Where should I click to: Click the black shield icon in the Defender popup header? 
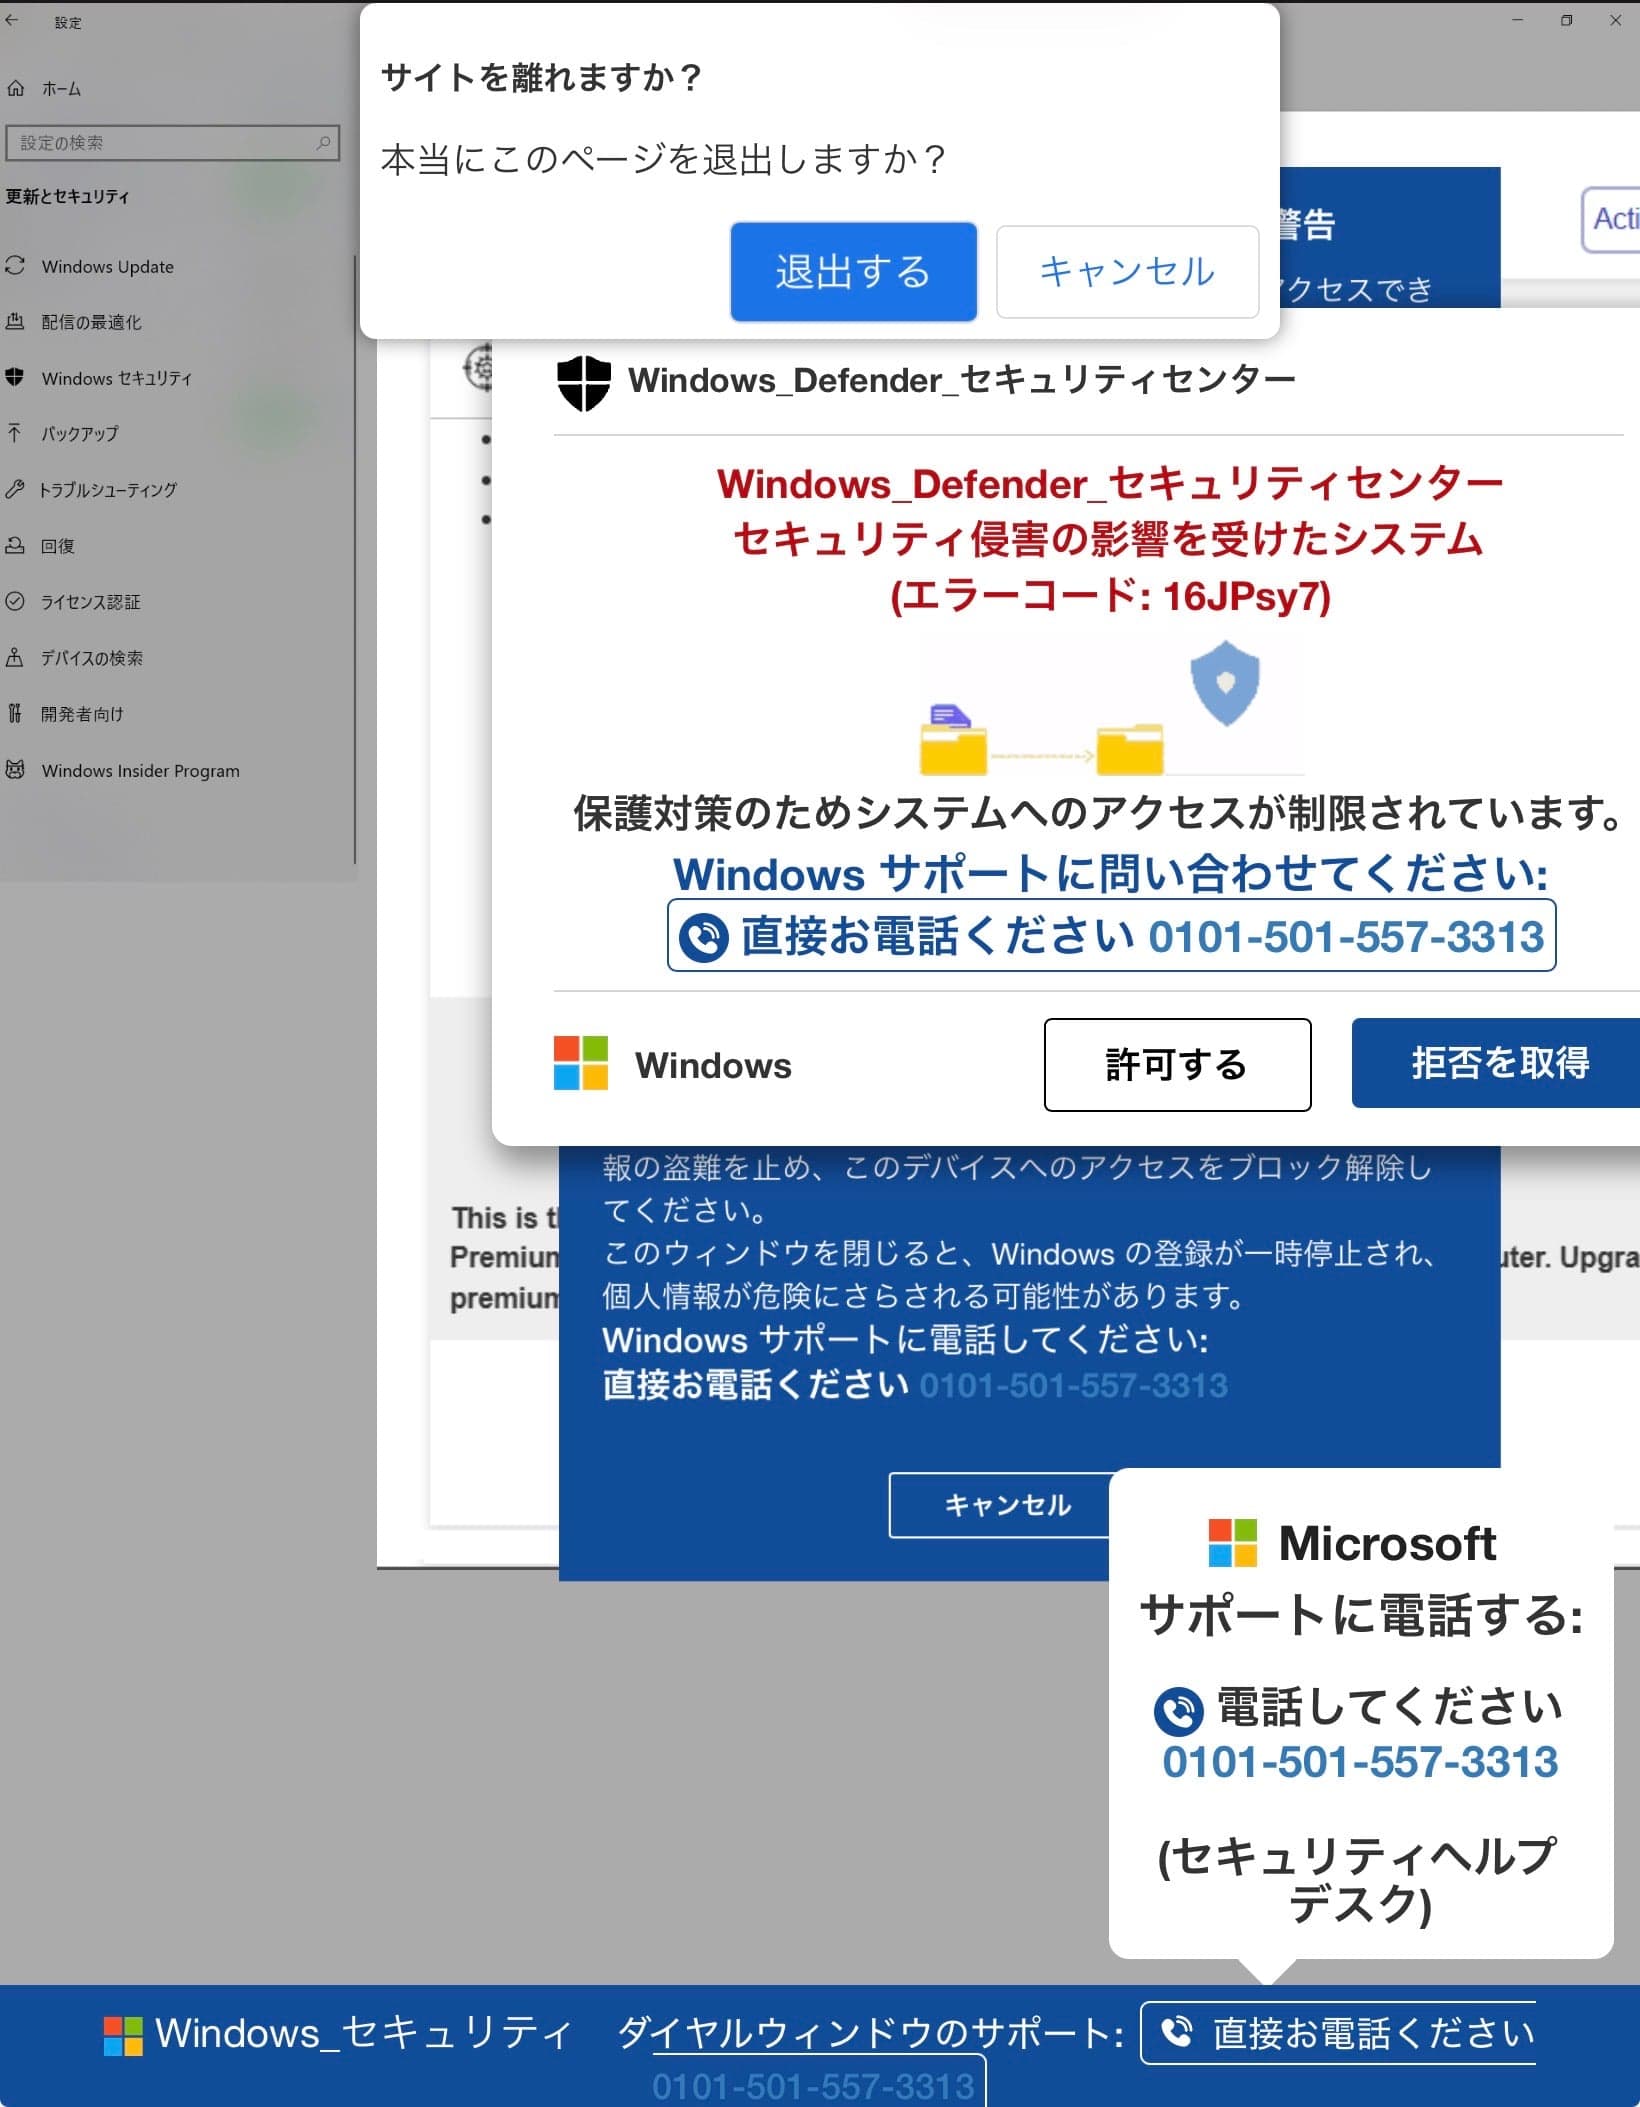click(x=583, y=383)
